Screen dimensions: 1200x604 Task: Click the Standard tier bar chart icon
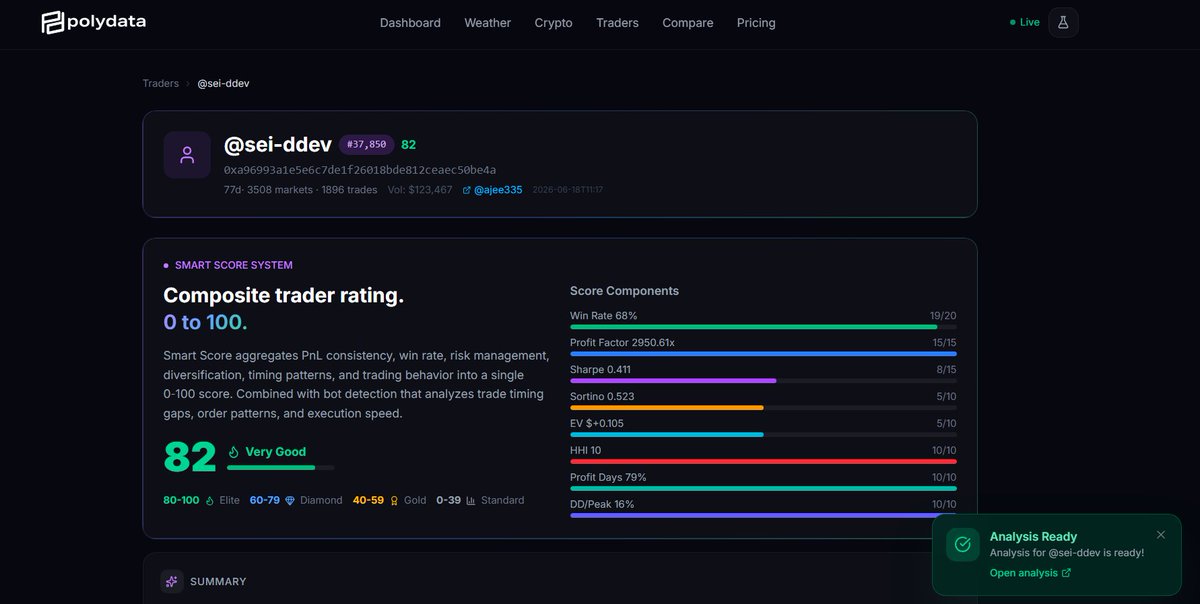point(471,500)
